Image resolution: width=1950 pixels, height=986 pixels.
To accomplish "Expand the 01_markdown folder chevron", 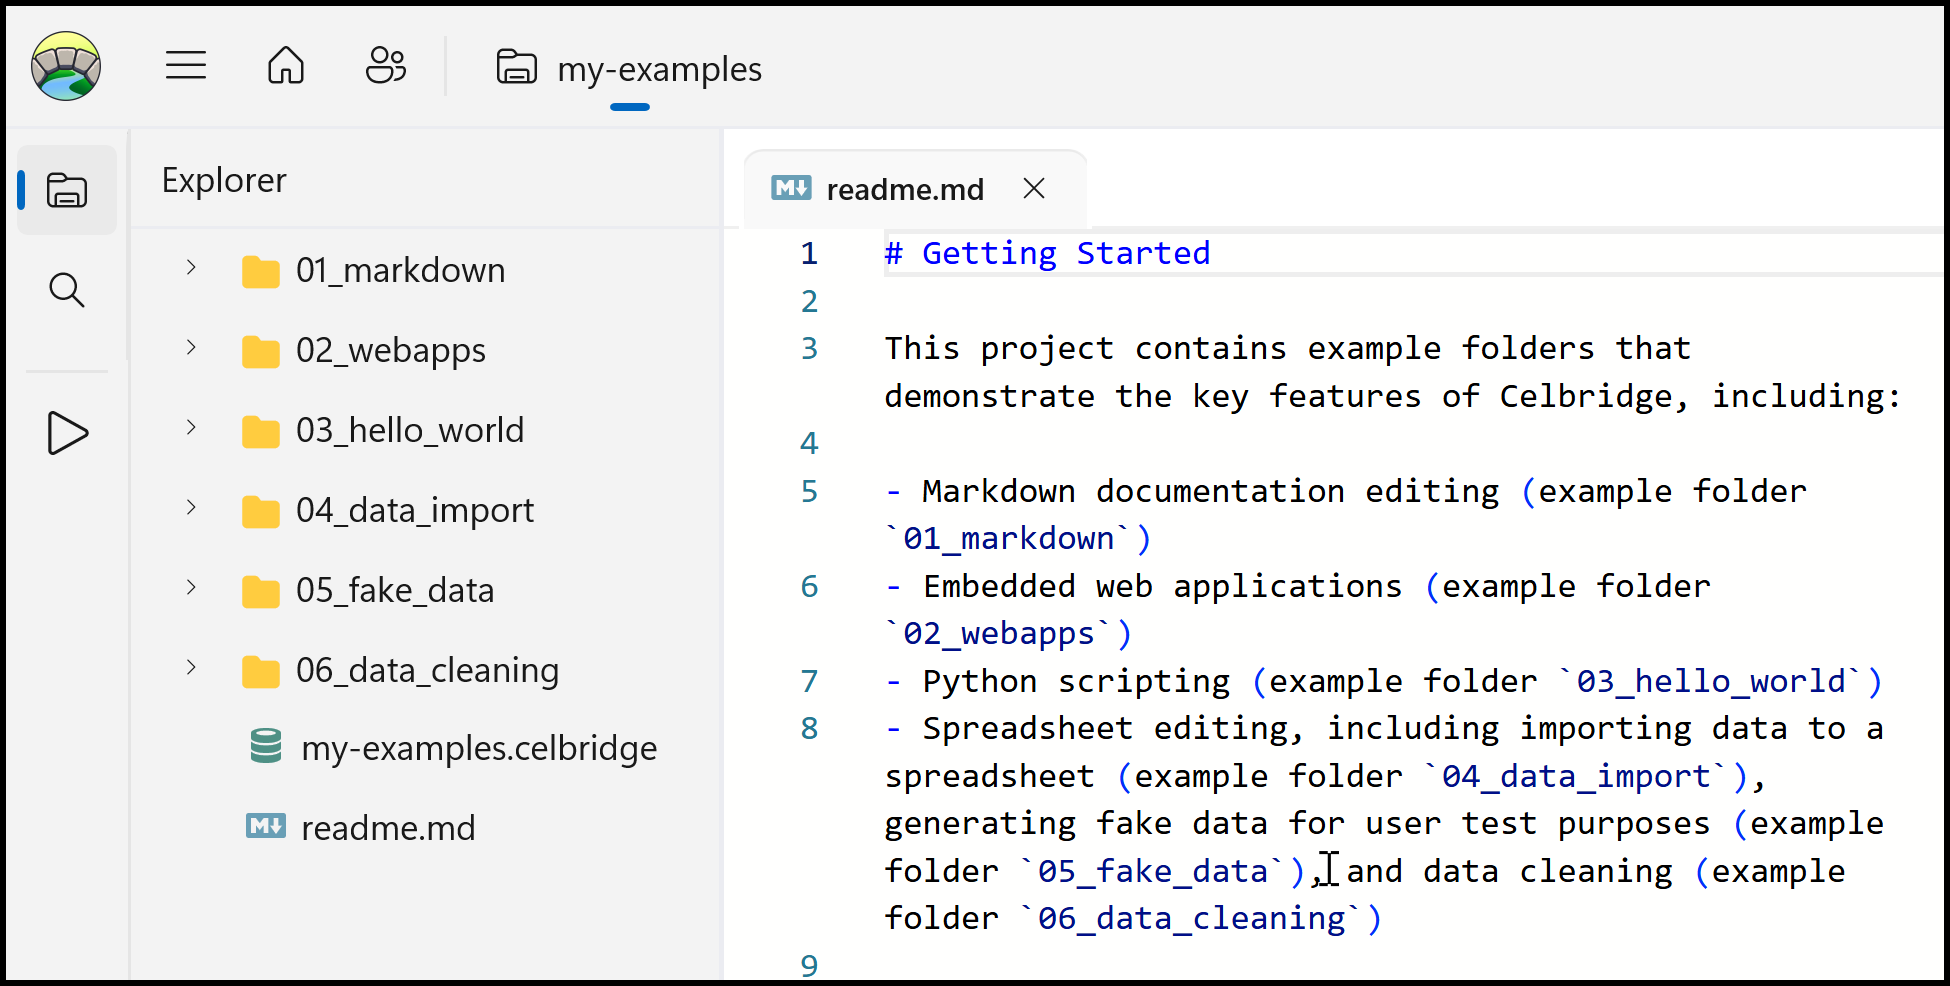I will [x=191, y=267].
